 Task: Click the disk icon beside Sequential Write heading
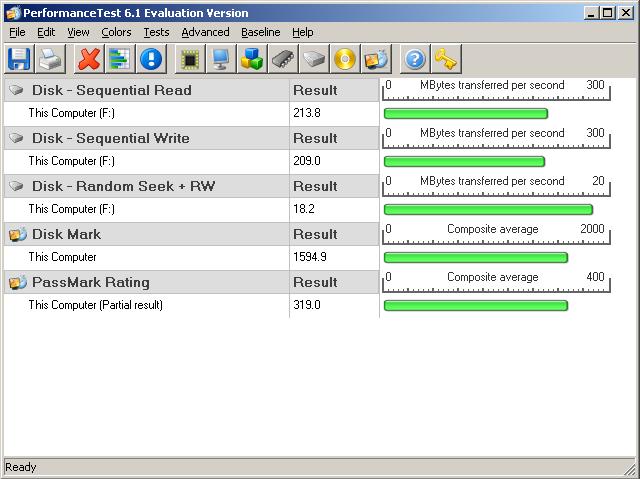[16, 138]
